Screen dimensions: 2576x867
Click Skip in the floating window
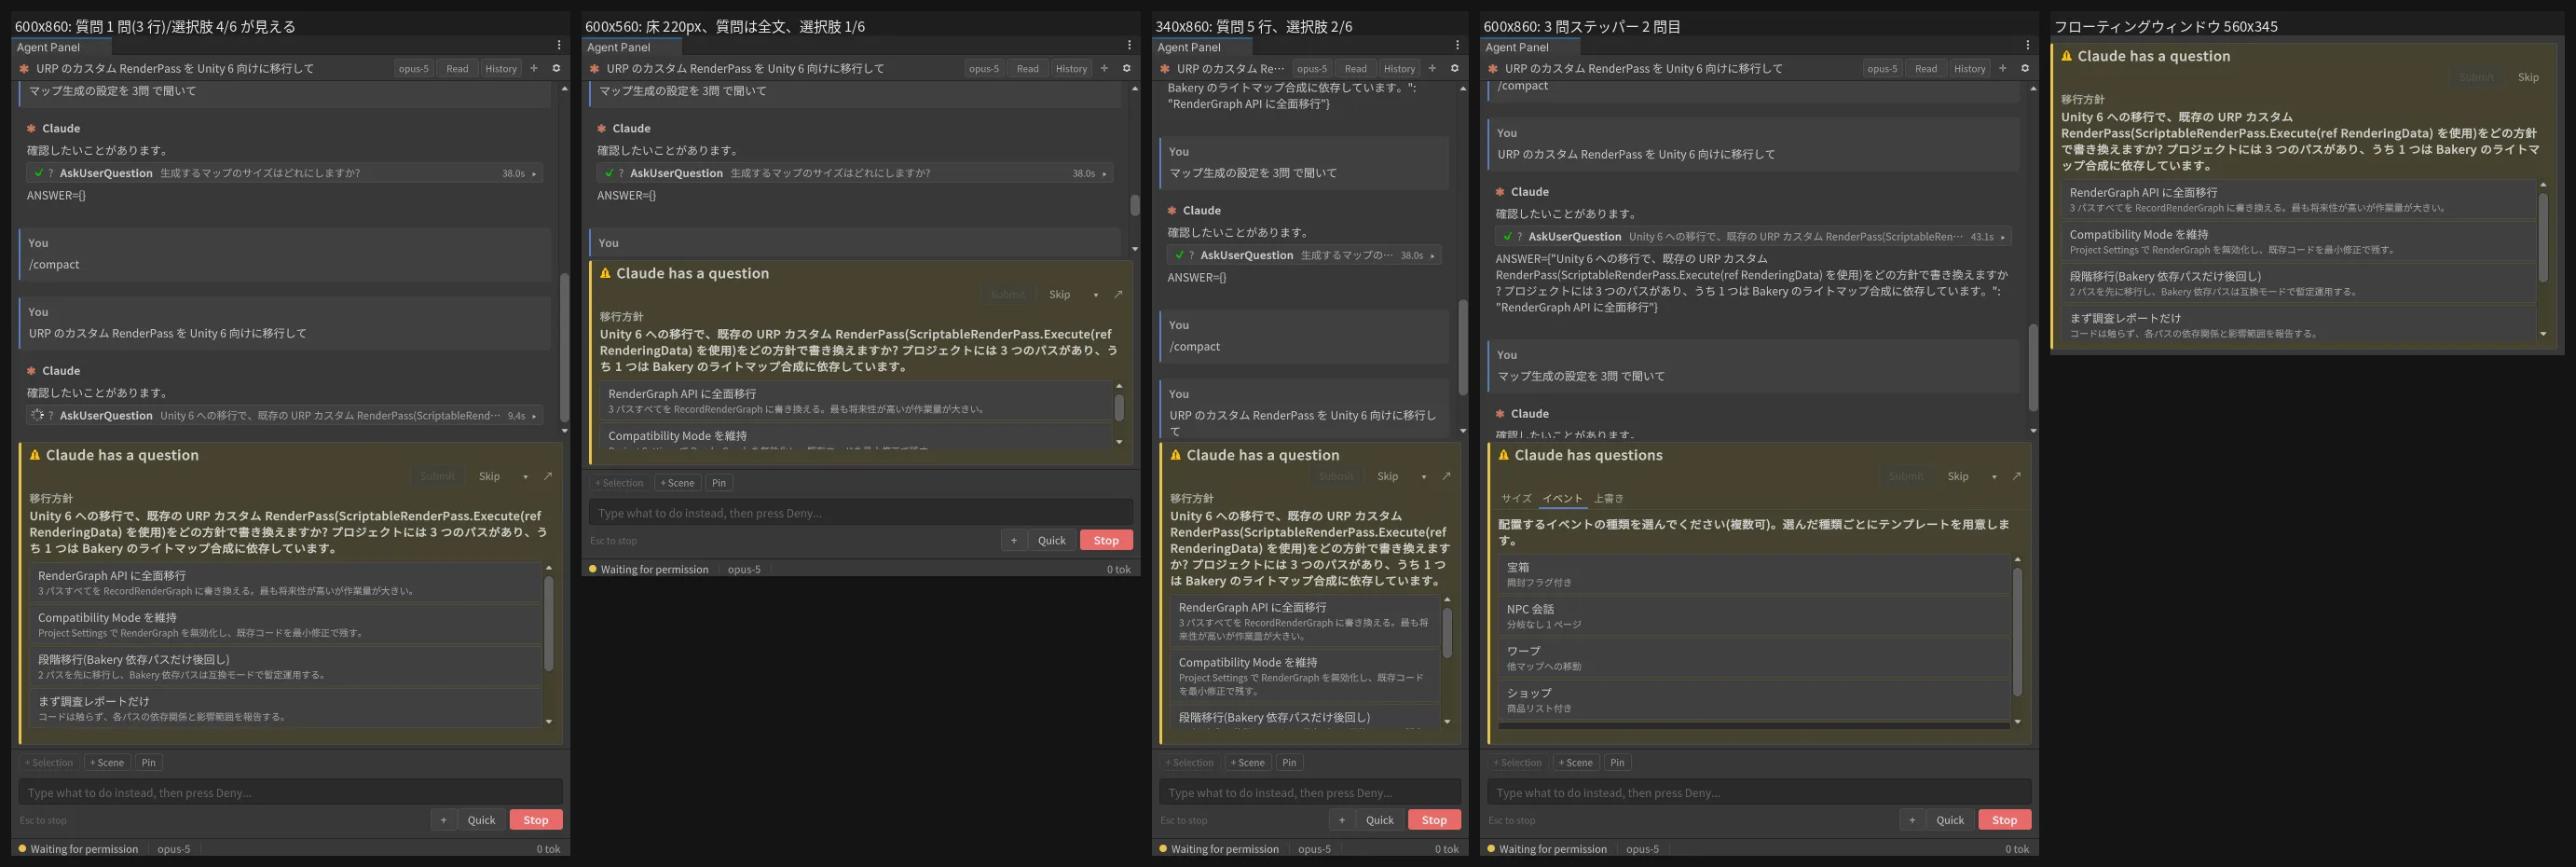2528,77
